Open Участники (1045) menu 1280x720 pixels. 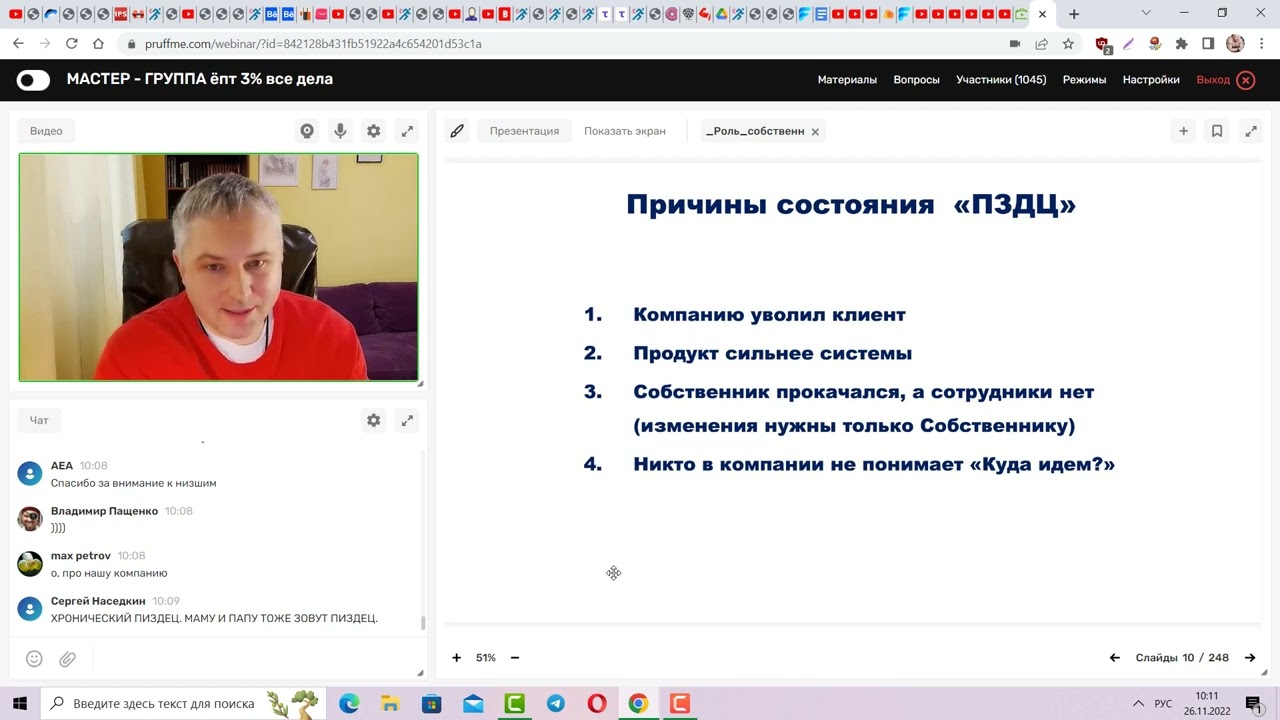pos(1000,80)
